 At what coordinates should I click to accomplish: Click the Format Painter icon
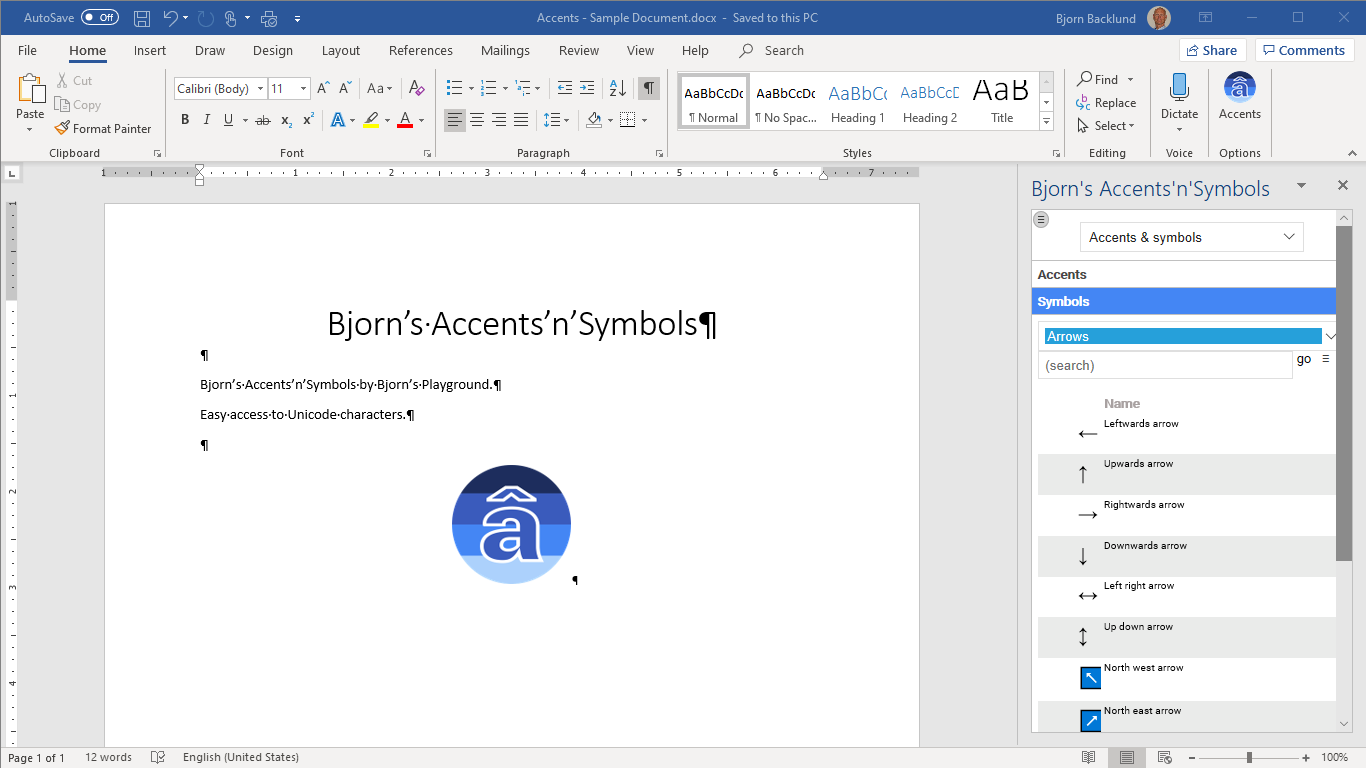63,128
